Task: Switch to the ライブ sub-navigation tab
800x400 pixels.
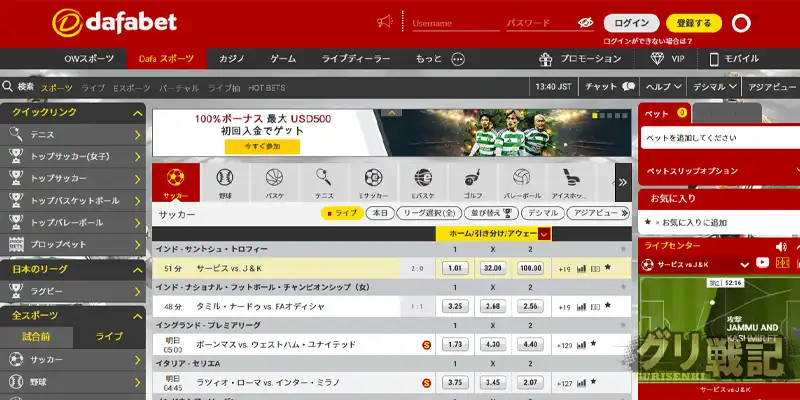Action: click(93, 88)
